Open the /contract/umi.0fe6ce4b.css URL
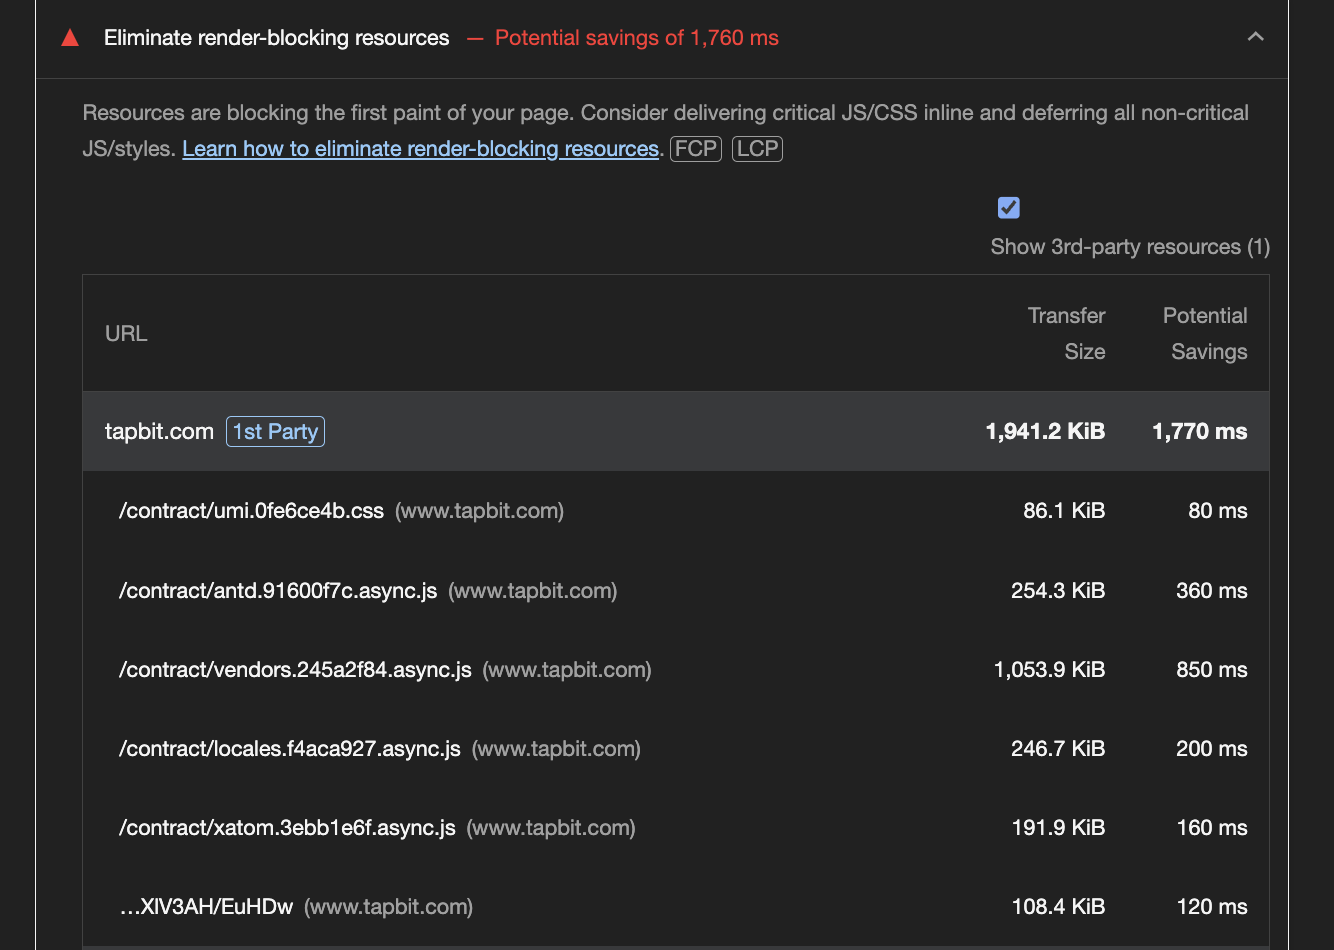This screenshot has height=950, width=1334. [251, 511]
